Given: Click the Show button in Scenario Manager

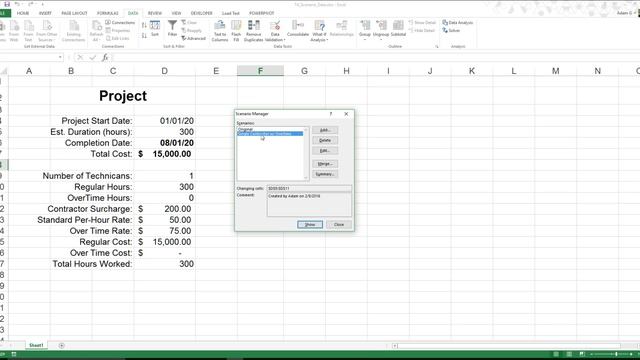Looking at the screenshot, I should [x=310, y=224].
